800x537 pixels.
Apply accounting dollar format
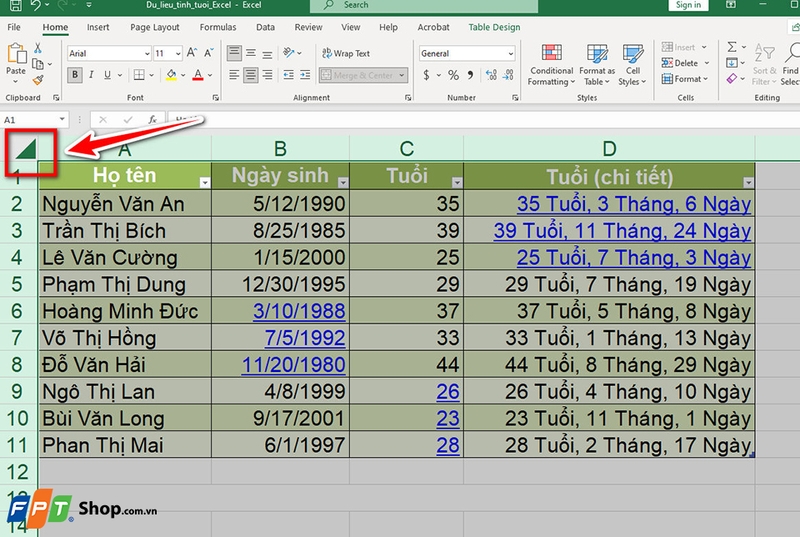pyautogui.click(x=427, y=75)
